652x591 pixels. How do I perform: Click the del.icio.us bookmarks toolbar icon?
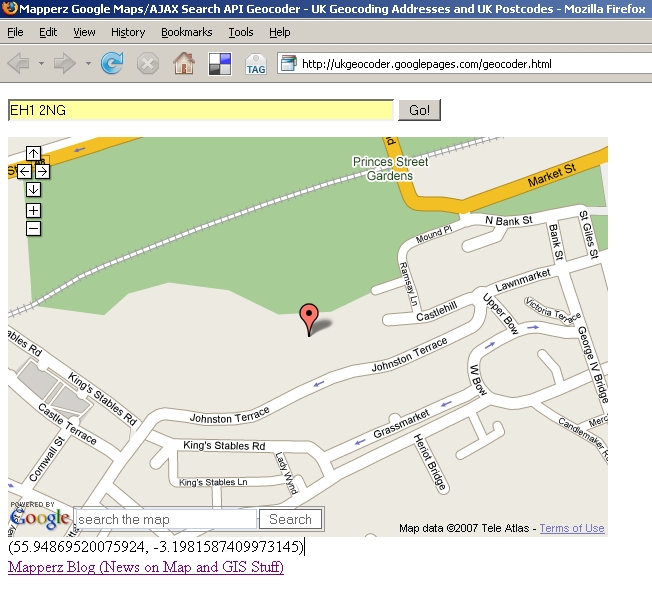[220, 64]
